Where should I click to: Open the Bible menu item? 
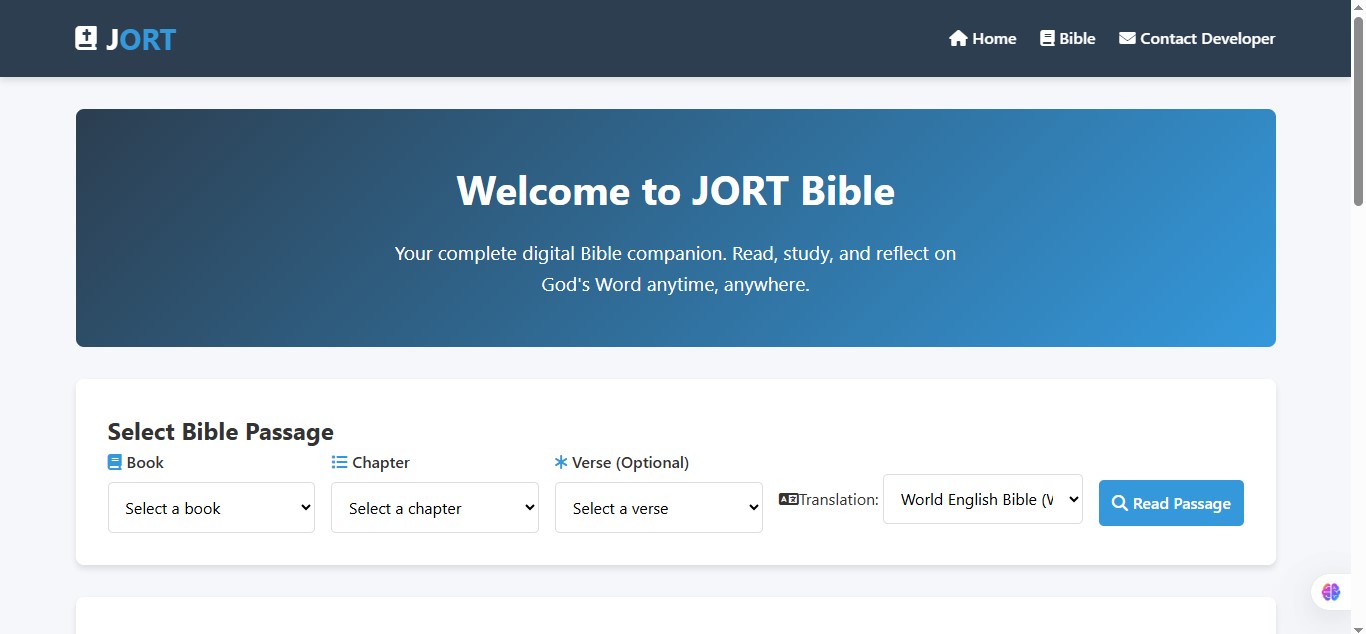coord(1075,38)
